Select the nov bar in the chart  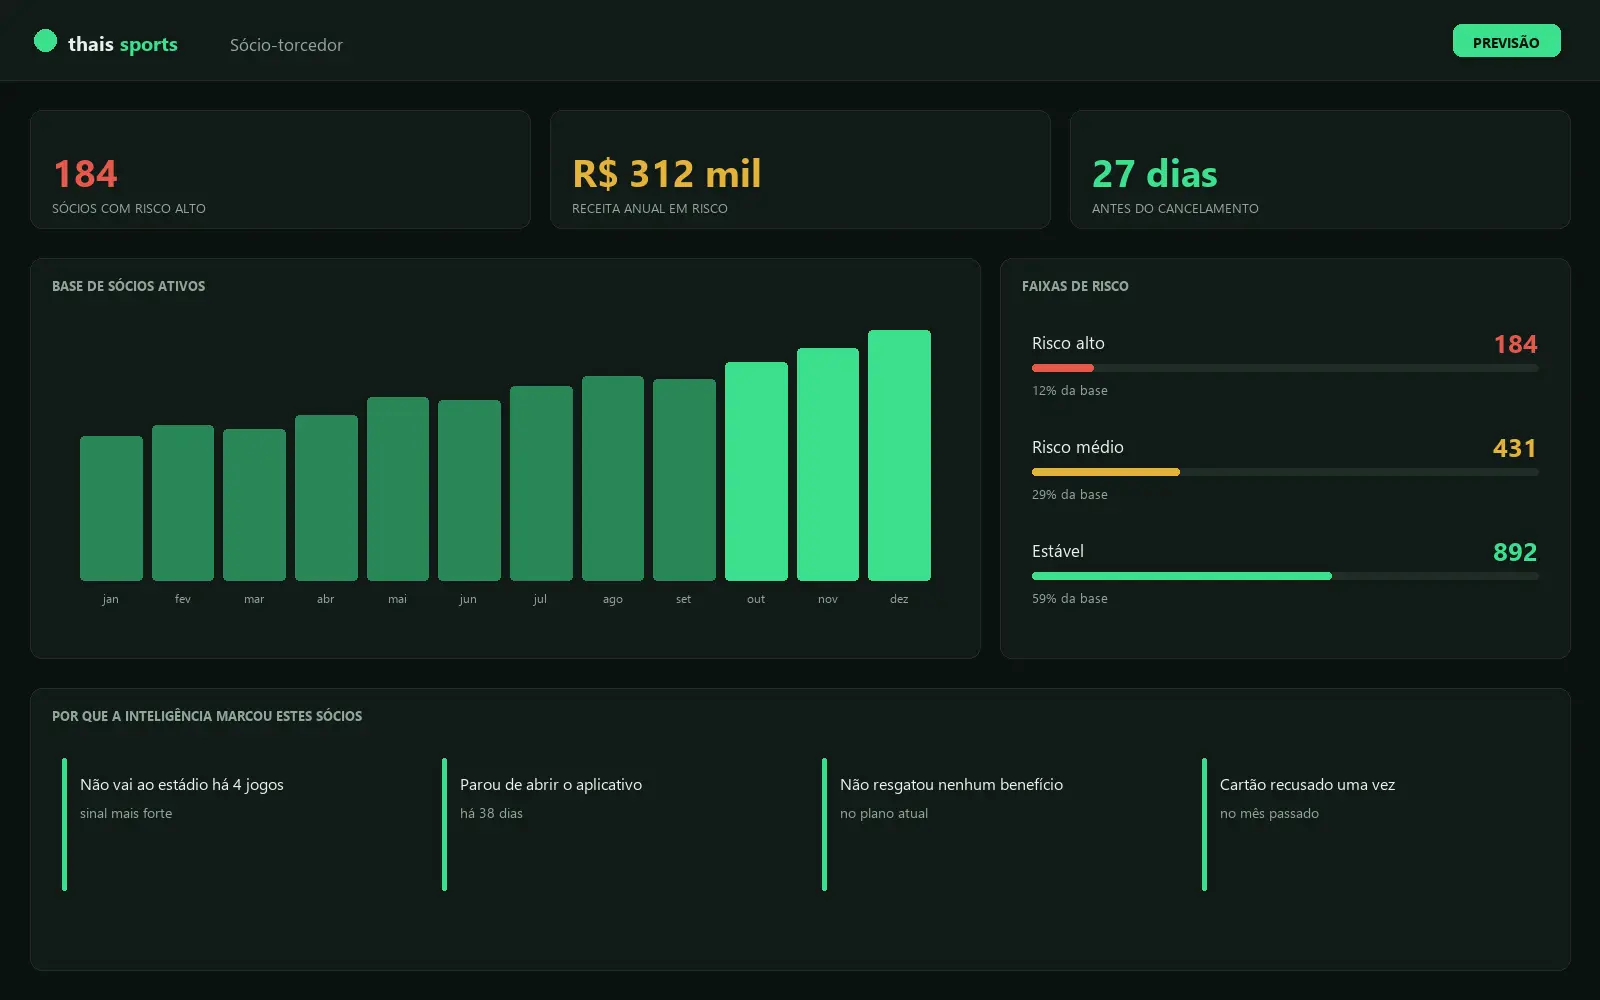[828, 464]
